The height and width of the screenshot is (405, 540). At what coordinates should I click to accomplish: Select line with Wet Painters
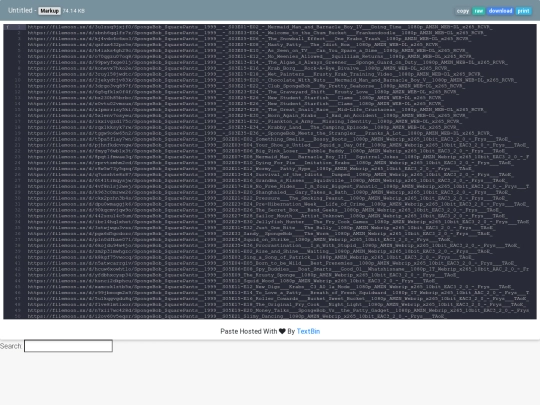point(255,74)
